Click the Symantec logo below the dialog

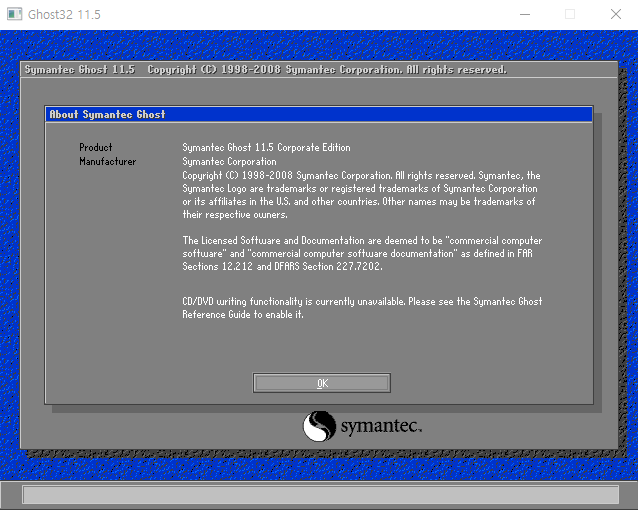362,426
